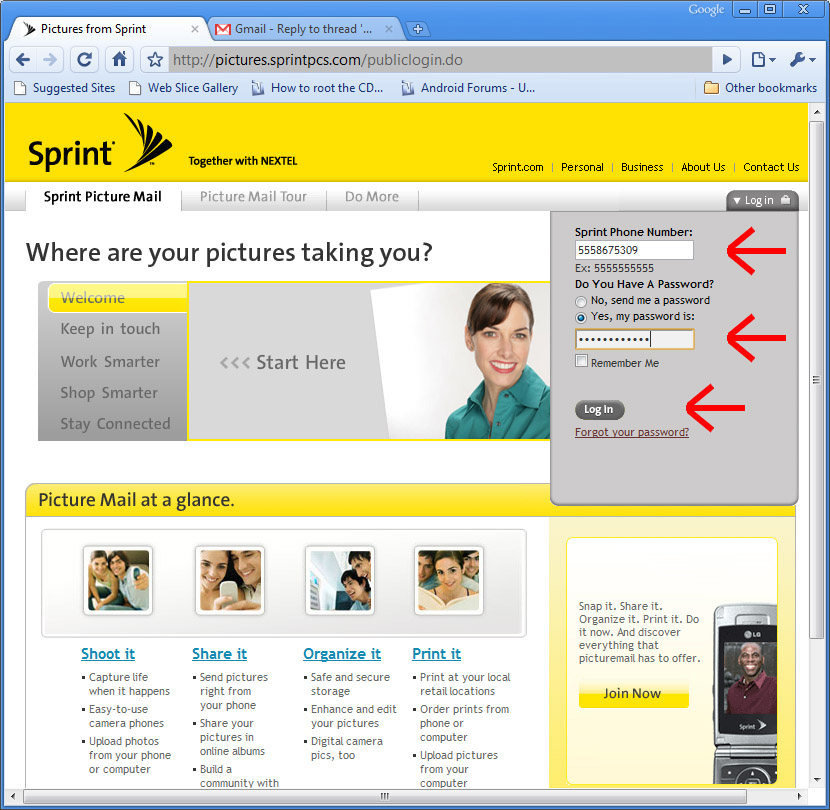Open the Contact Us link
Image resolution: width=830 pixels, height=810 pixels.
tap(771, 167)
